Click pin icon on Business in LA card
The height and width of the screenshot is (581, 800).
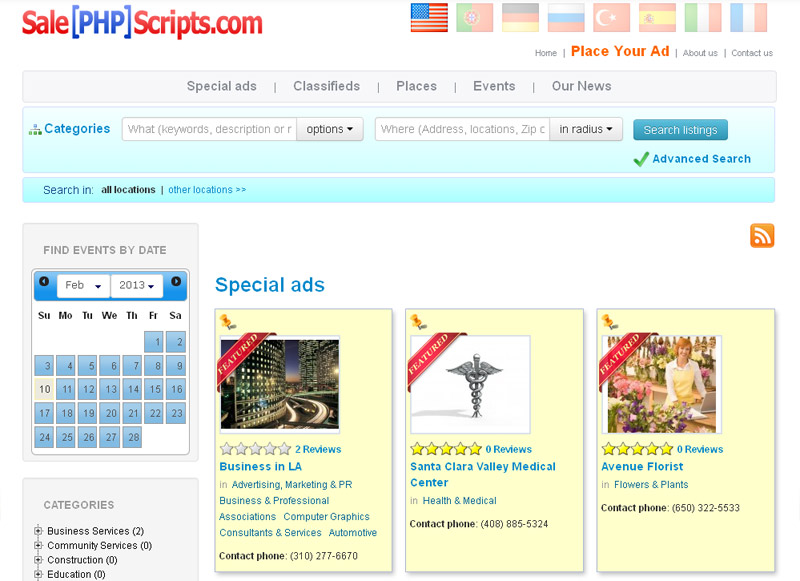coord(228,322)
